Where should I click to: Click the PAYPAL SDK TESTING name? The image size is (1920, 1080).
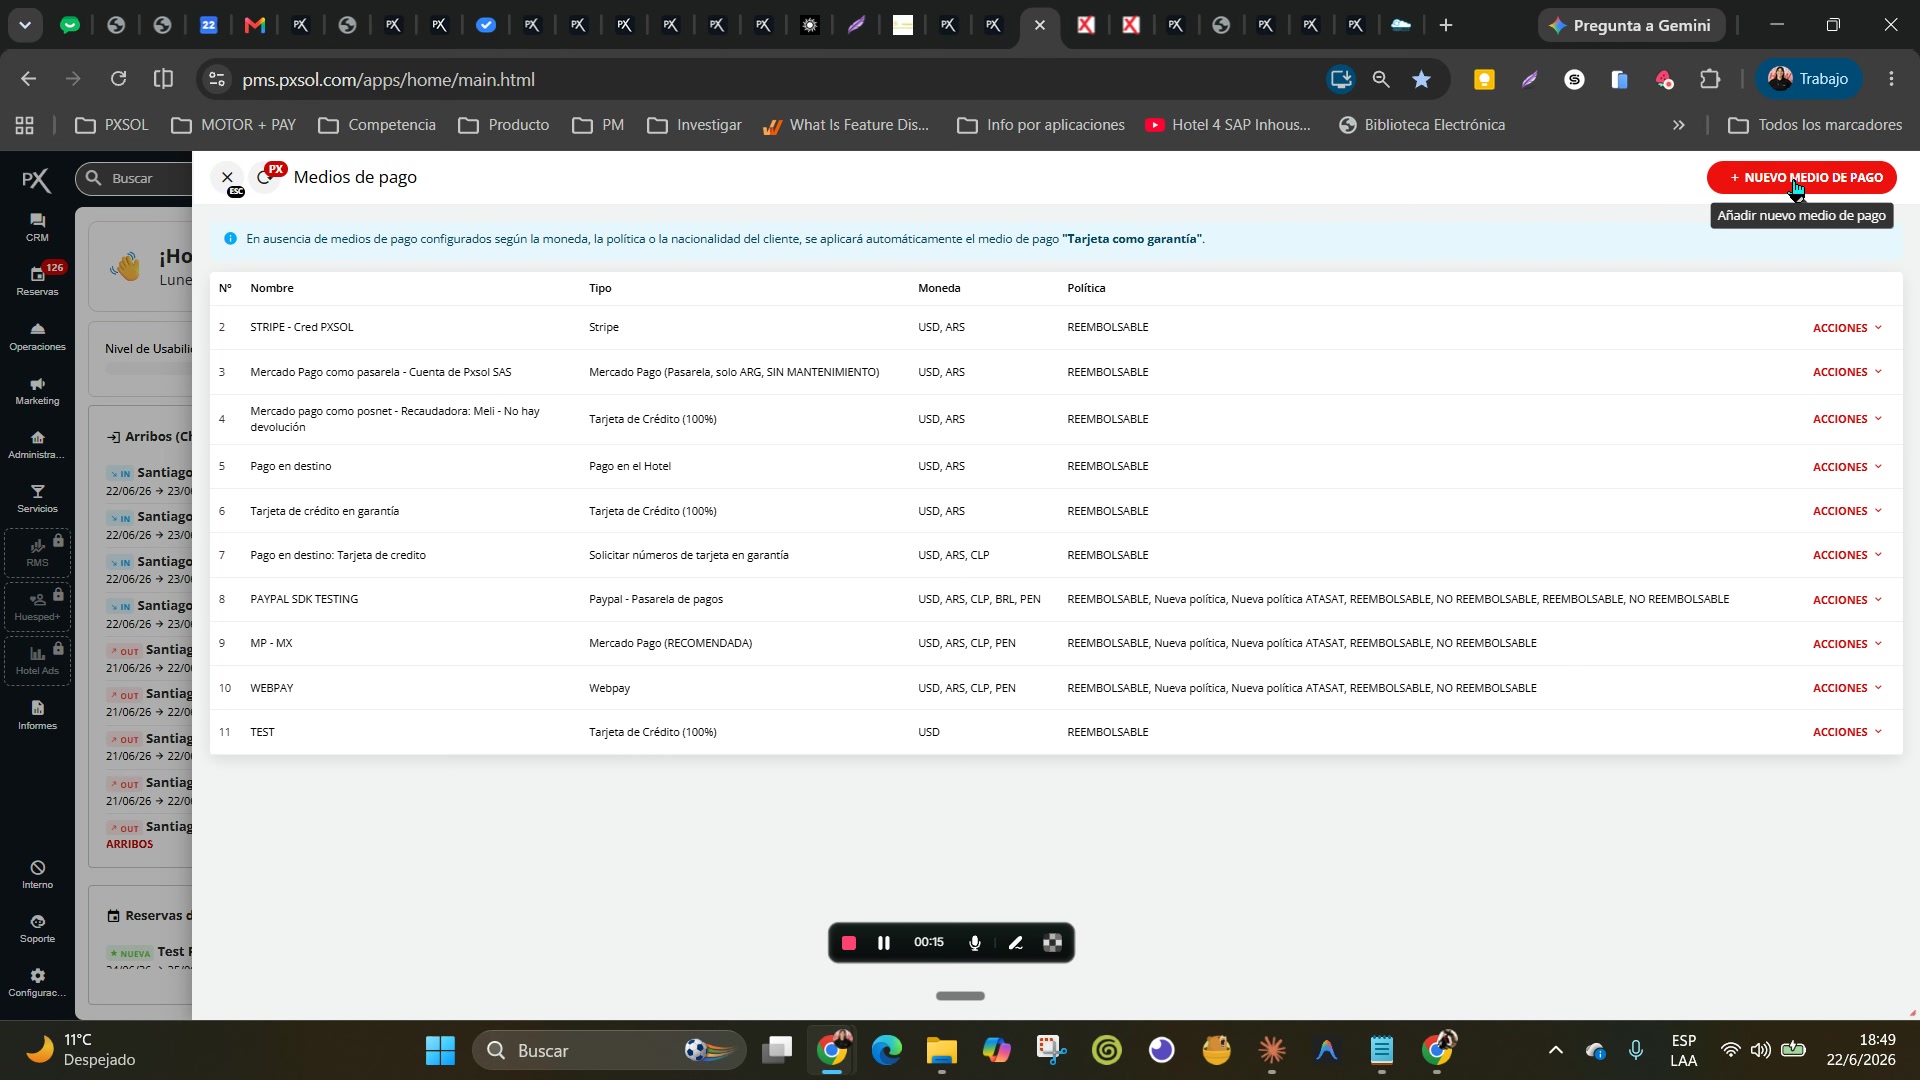[304, 599]
